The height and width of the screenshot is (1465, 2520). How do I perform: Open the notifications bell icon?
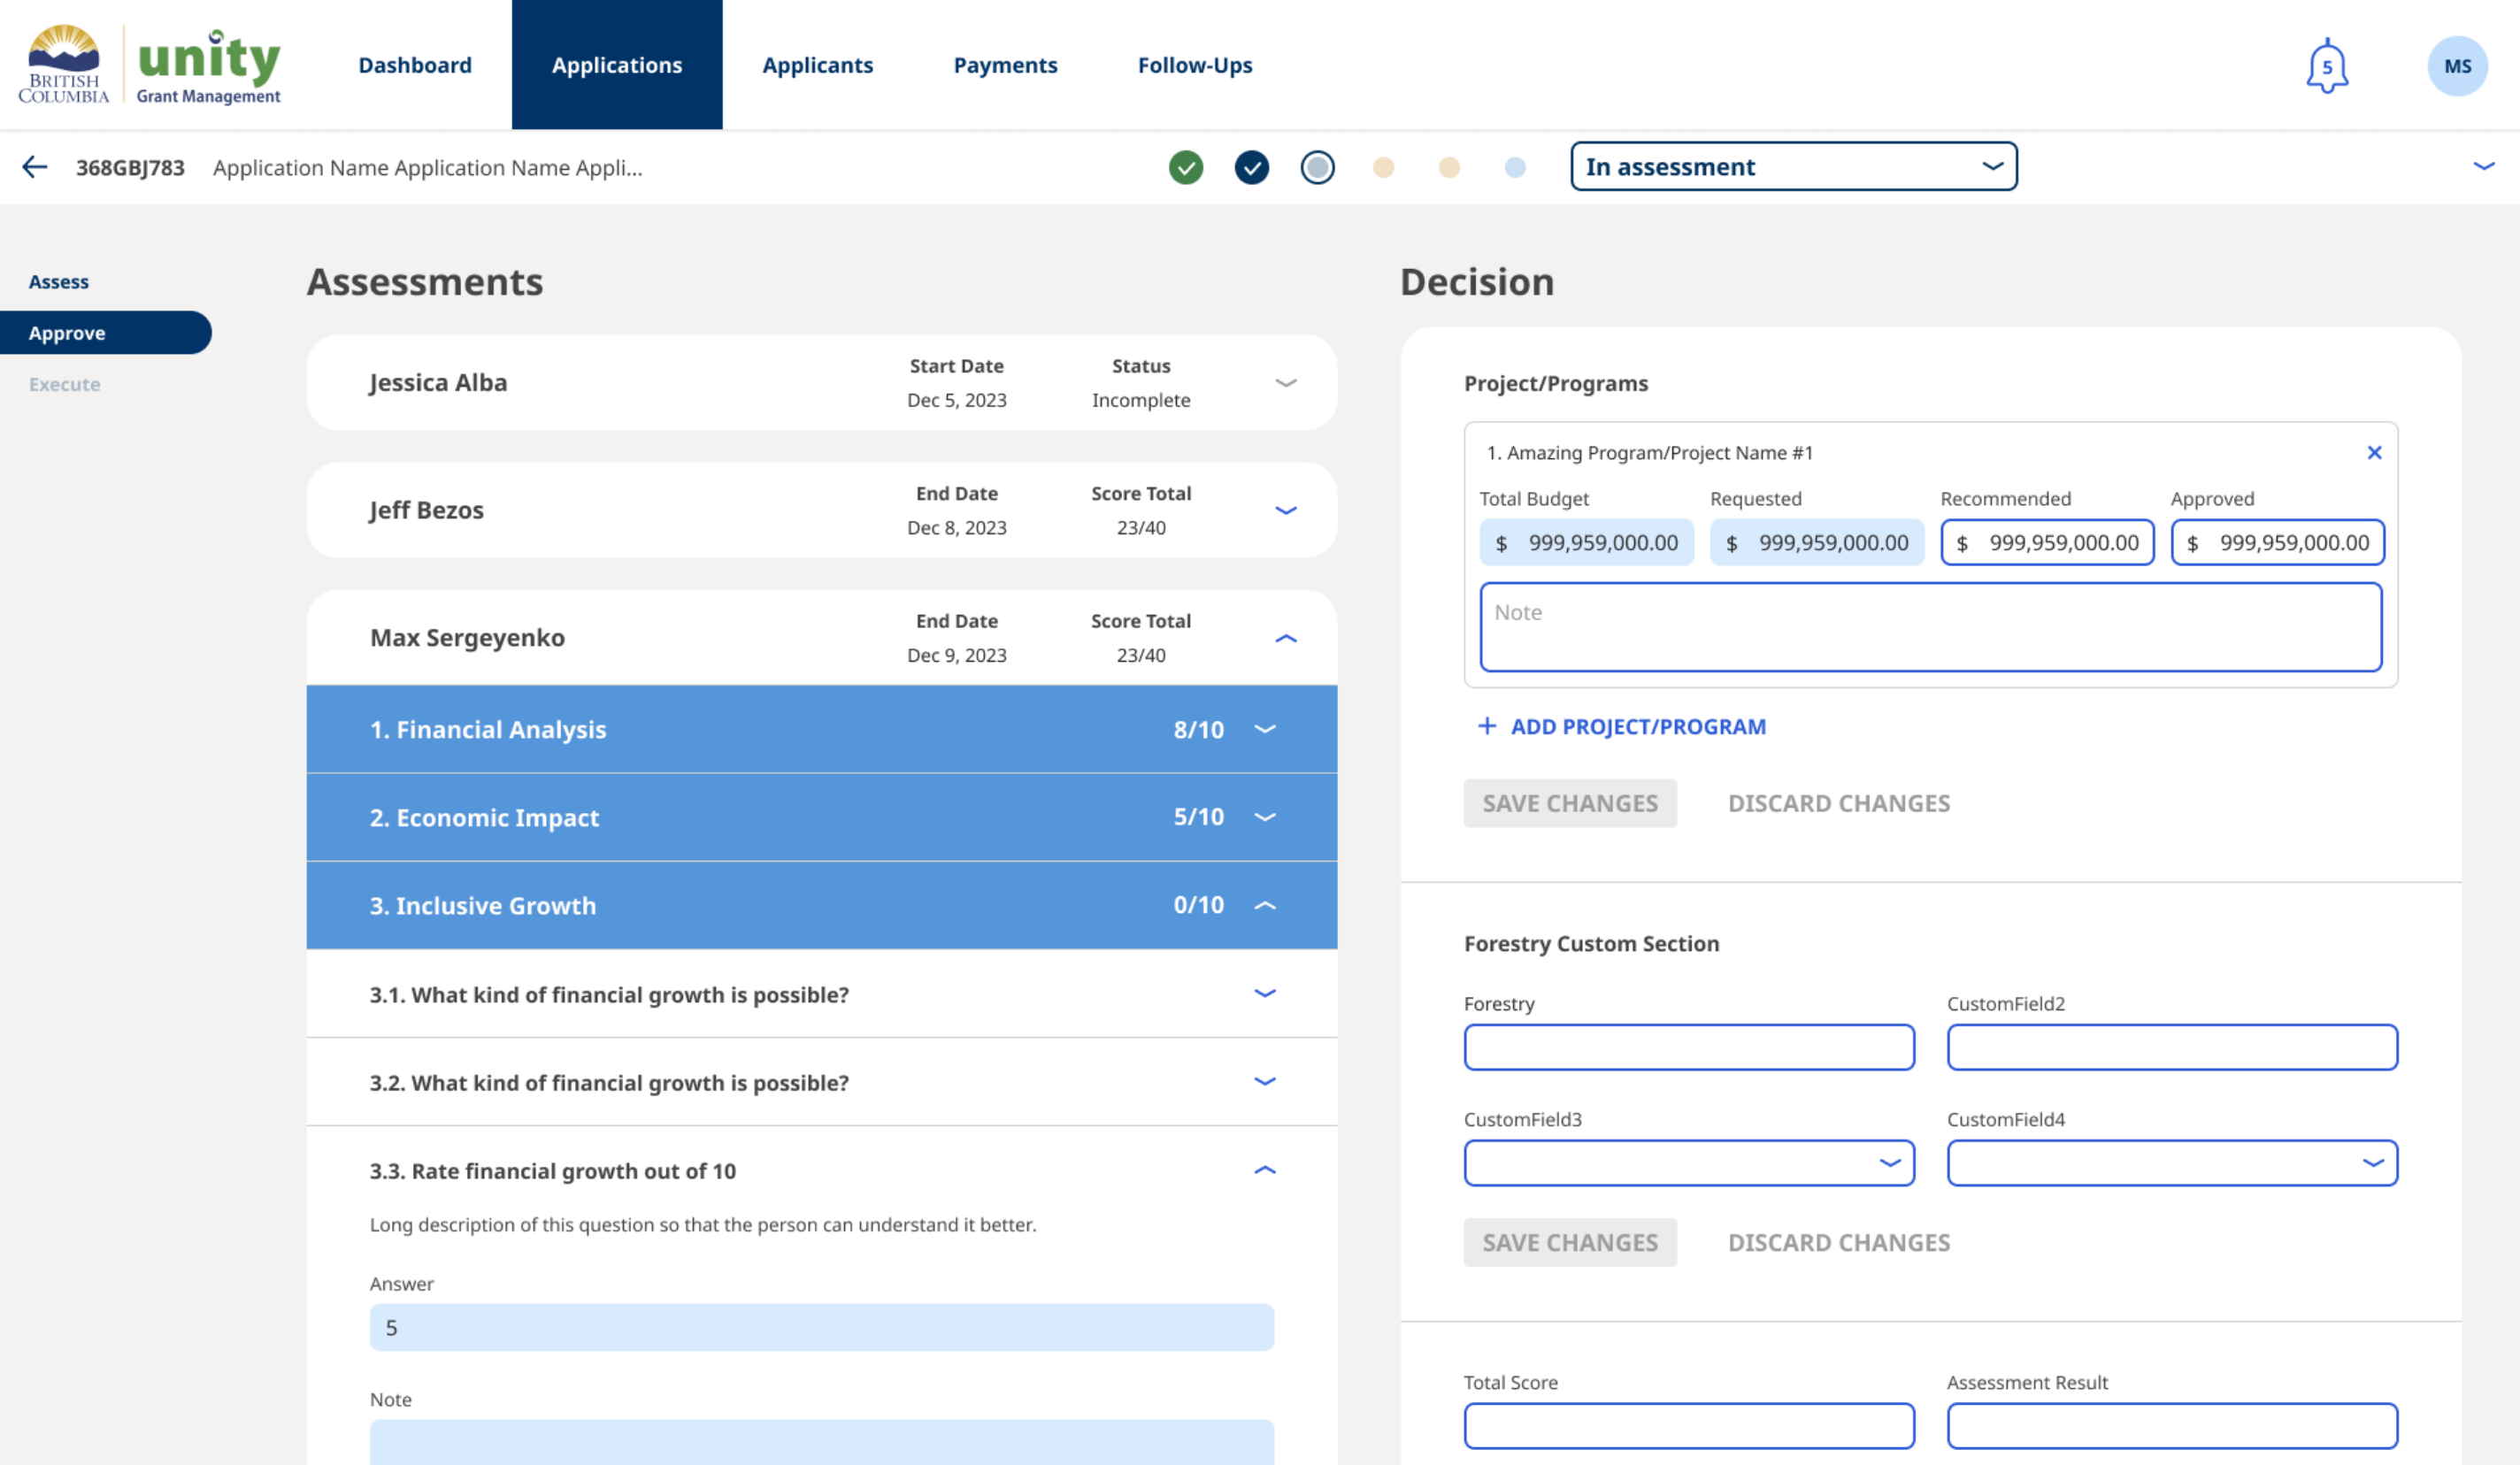pos(2327,66)
